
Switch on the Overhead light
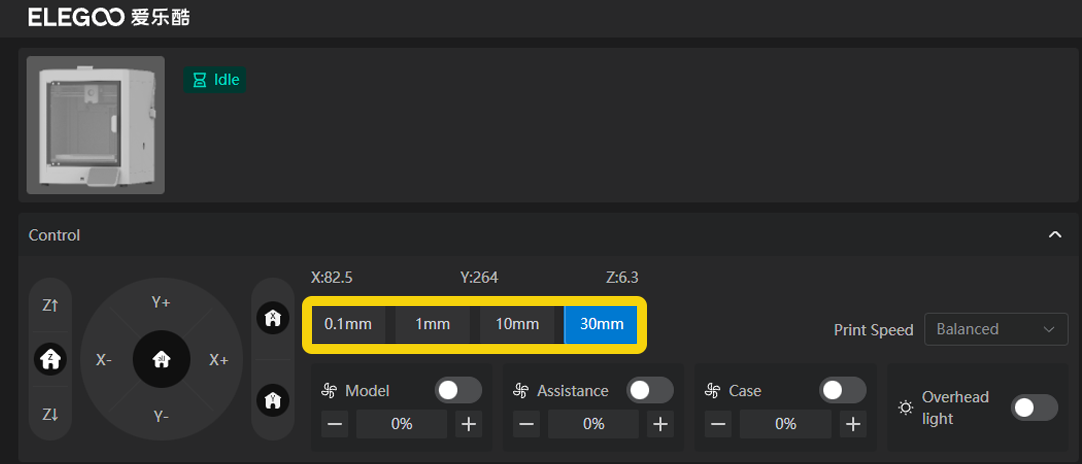1034,407
